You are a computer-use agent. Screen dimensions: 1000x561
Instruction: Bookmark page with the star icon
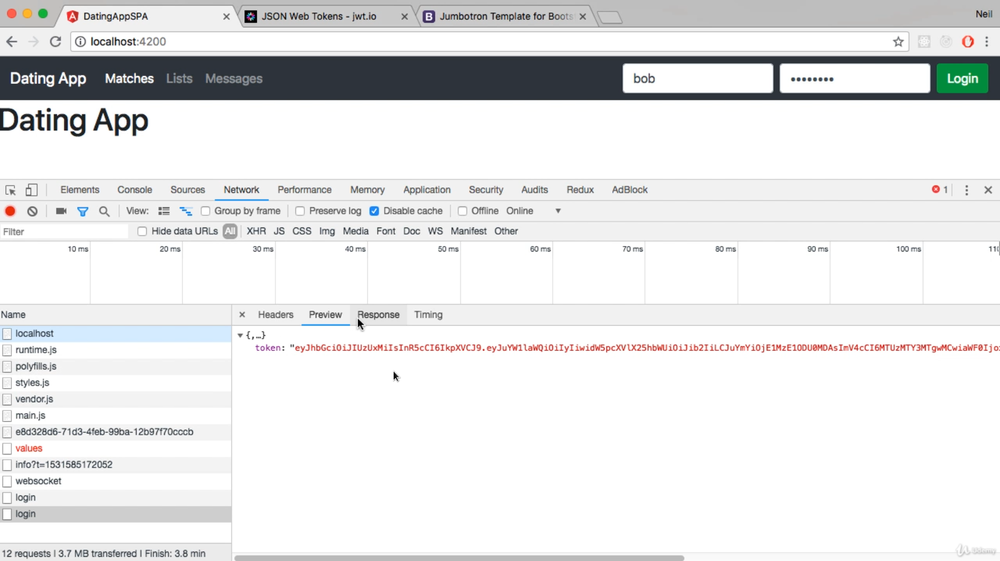click(898, 41)
